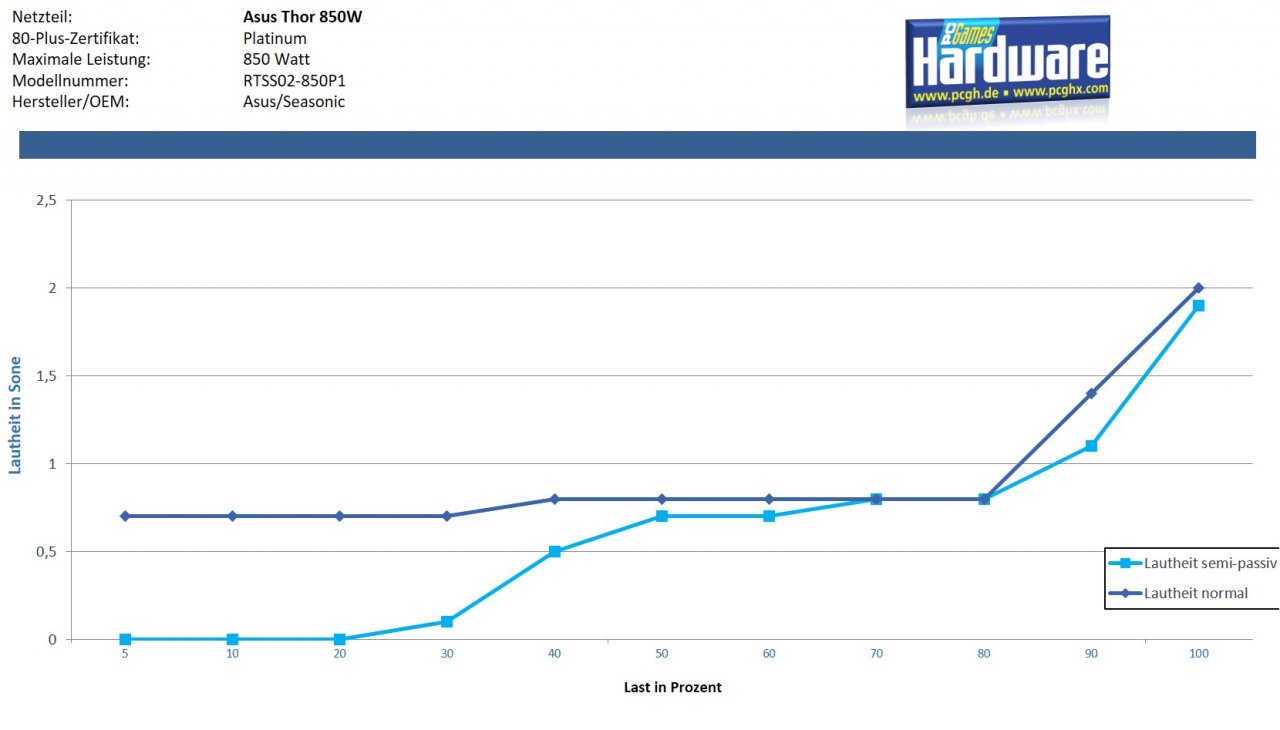Click the x-axis tick label '100'
1280x730 pixels.
(1198, 653)
